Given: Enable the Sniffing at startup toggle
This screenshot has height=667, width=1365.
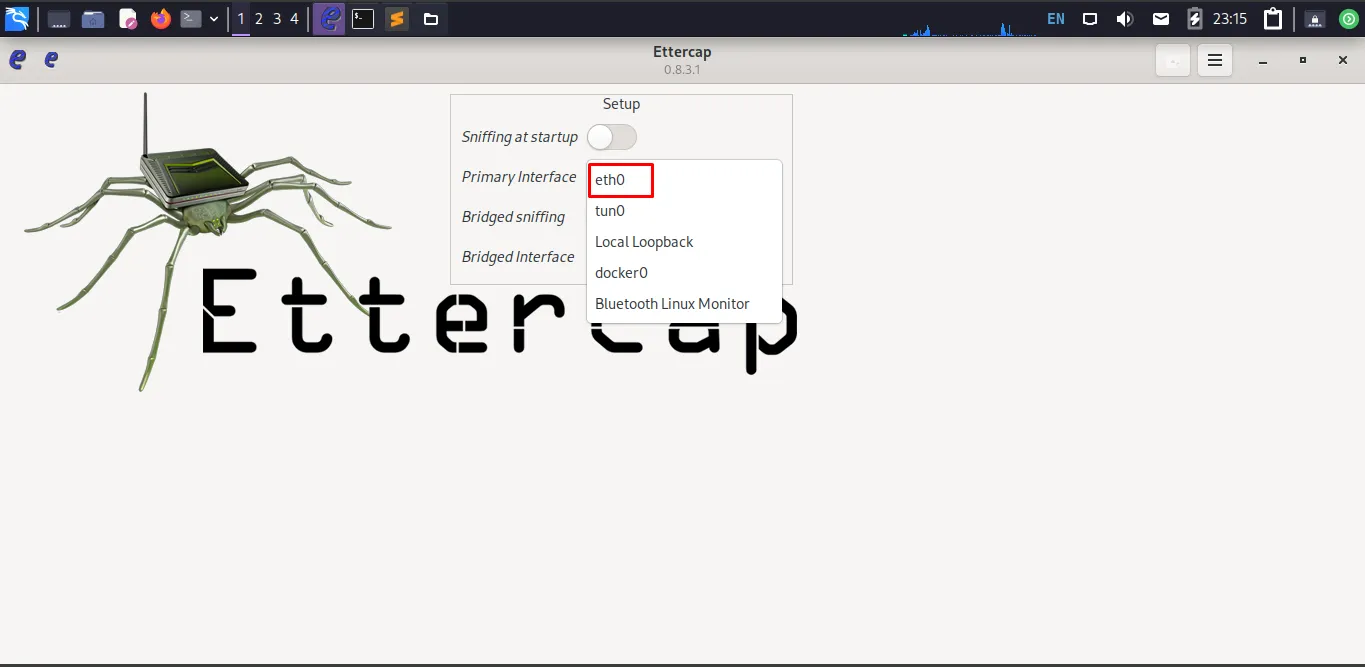Looking at the screenshot, I should click(611, 137).
